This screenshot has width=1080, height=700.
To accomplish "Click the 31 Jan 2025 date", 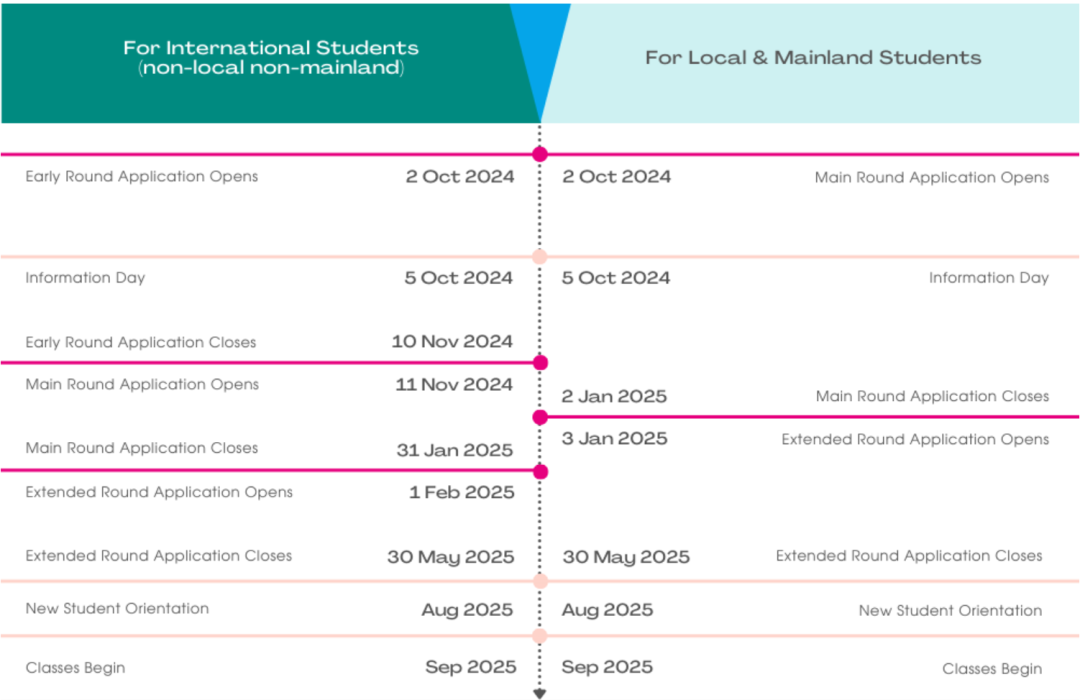I will coord(455,451).
